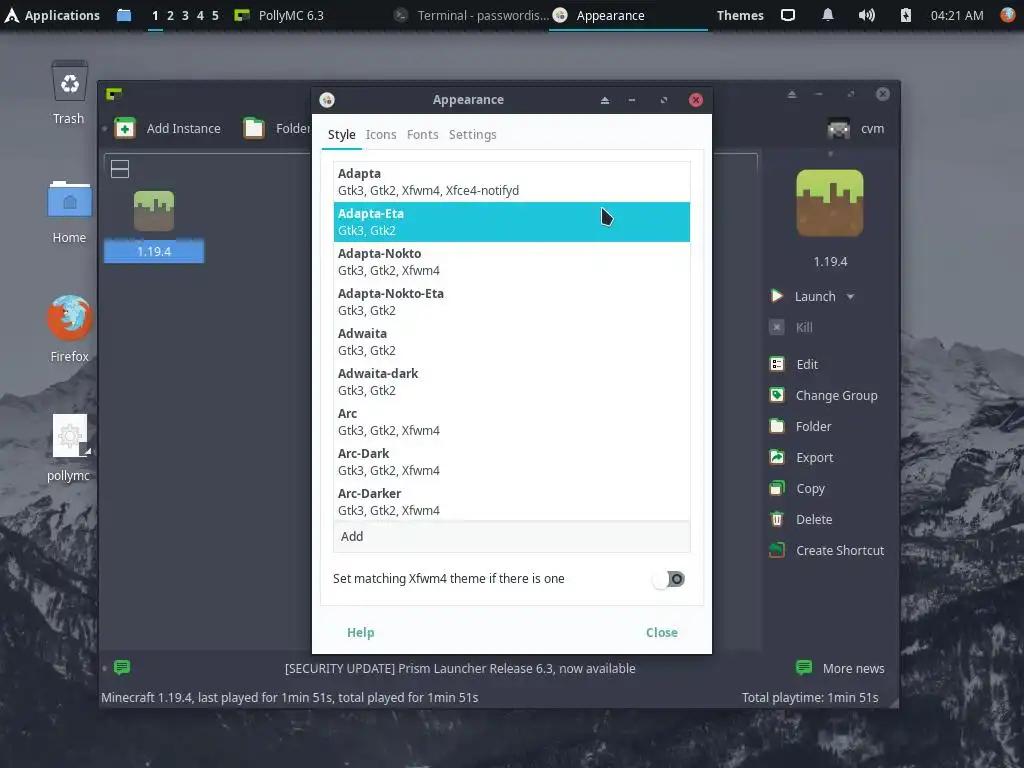1024x768 pixels.
Task: Expand the Launch dropdown arrow
Action: tap(850, 296)
